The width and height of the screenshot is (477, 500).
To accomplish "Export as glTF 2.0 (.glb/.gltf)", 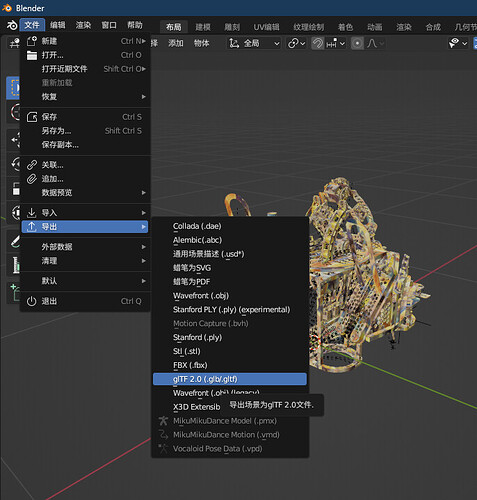I will 230,379.
